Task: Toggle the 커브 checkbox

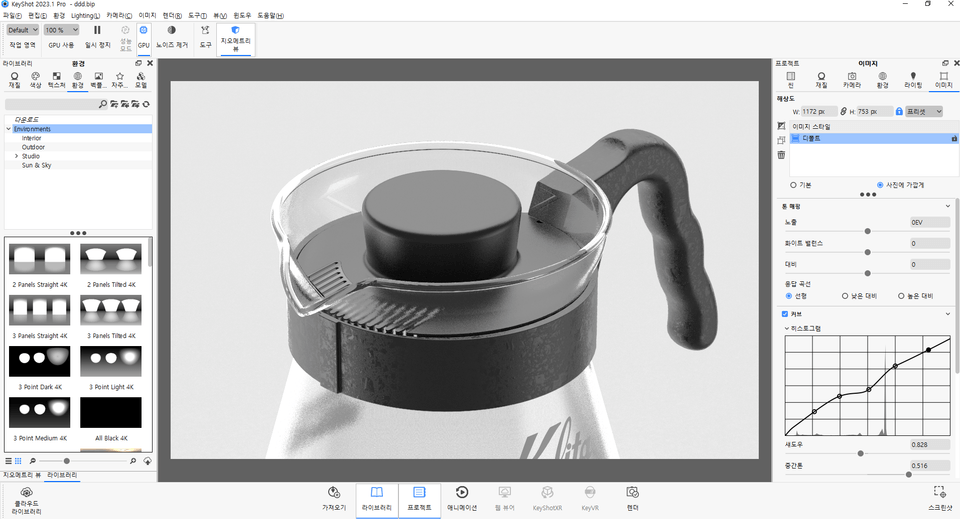Action: [784, 314]
